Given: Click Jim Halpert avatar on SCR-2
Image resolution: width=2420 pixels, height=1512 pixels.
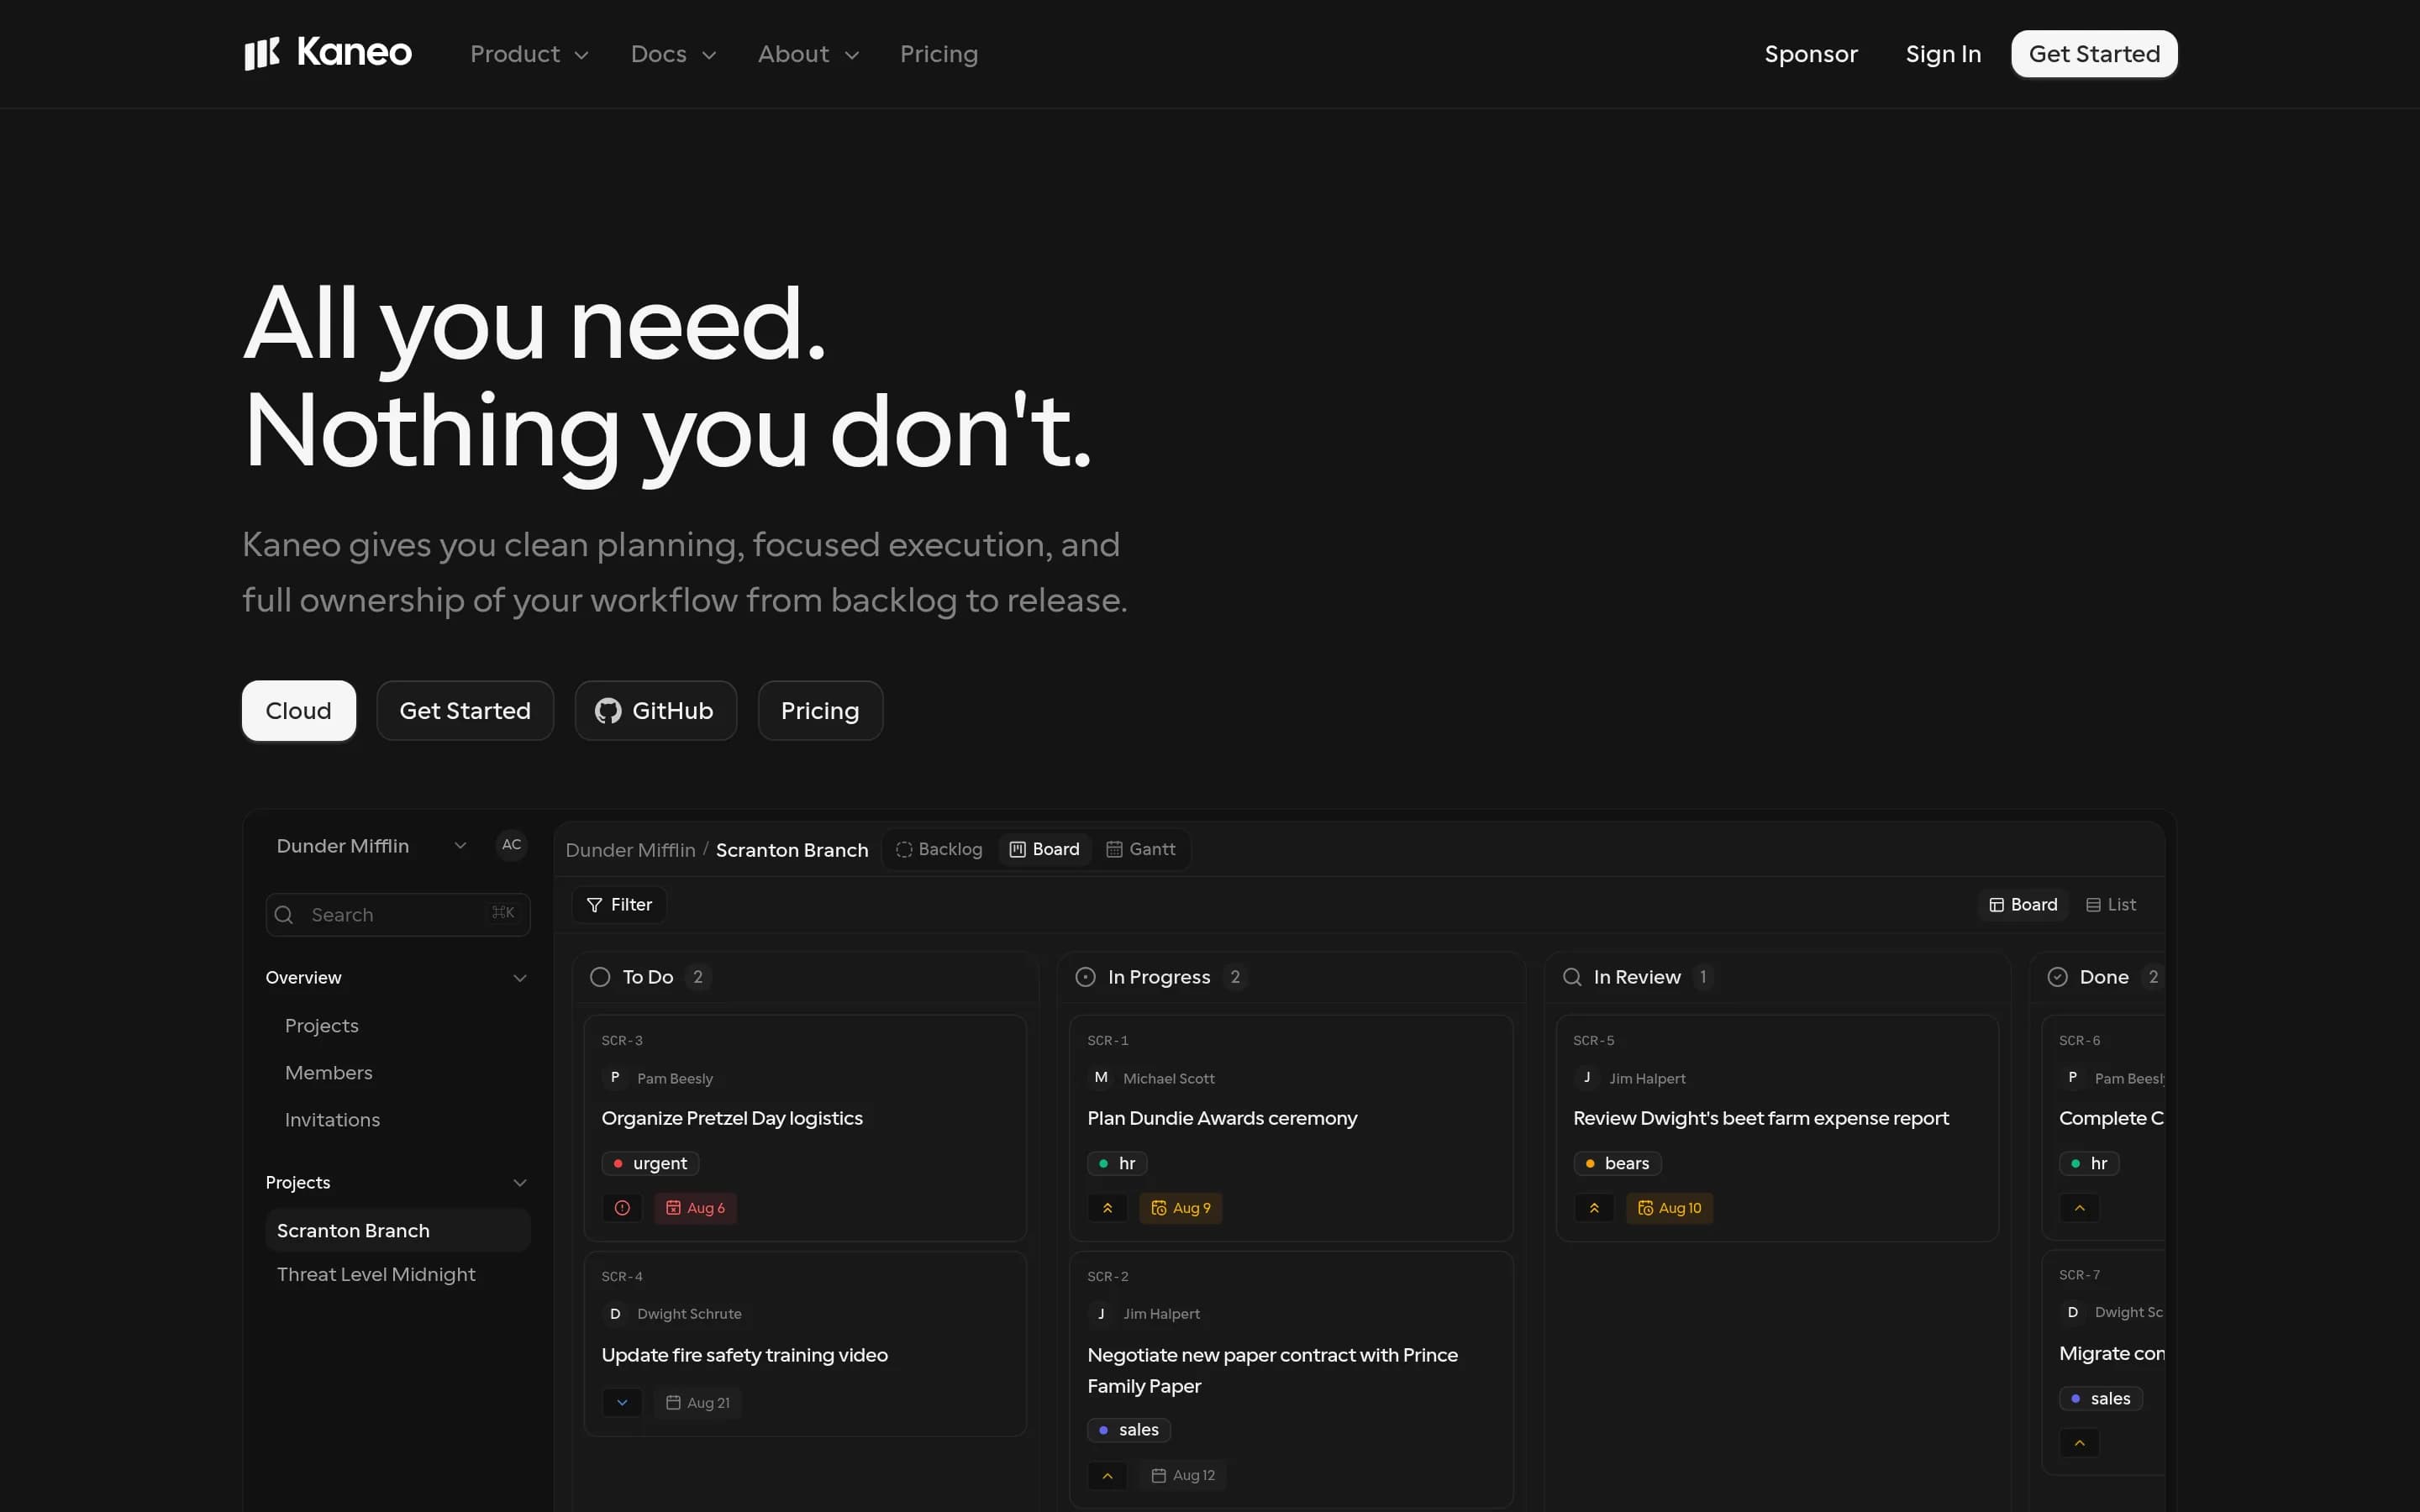Looking at the screenshot, I should 1100,1314.
